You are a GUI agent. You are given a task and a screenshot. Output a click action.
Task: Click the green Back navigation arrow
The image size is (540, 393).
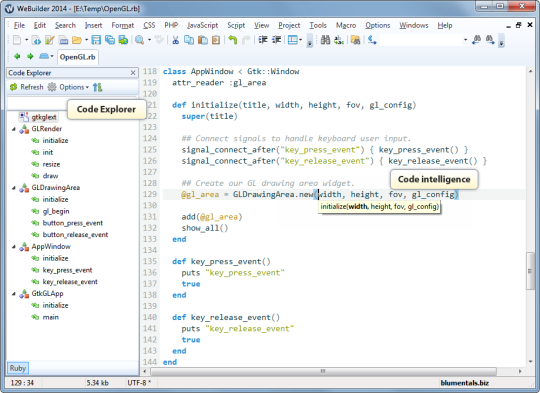point(17,56)
